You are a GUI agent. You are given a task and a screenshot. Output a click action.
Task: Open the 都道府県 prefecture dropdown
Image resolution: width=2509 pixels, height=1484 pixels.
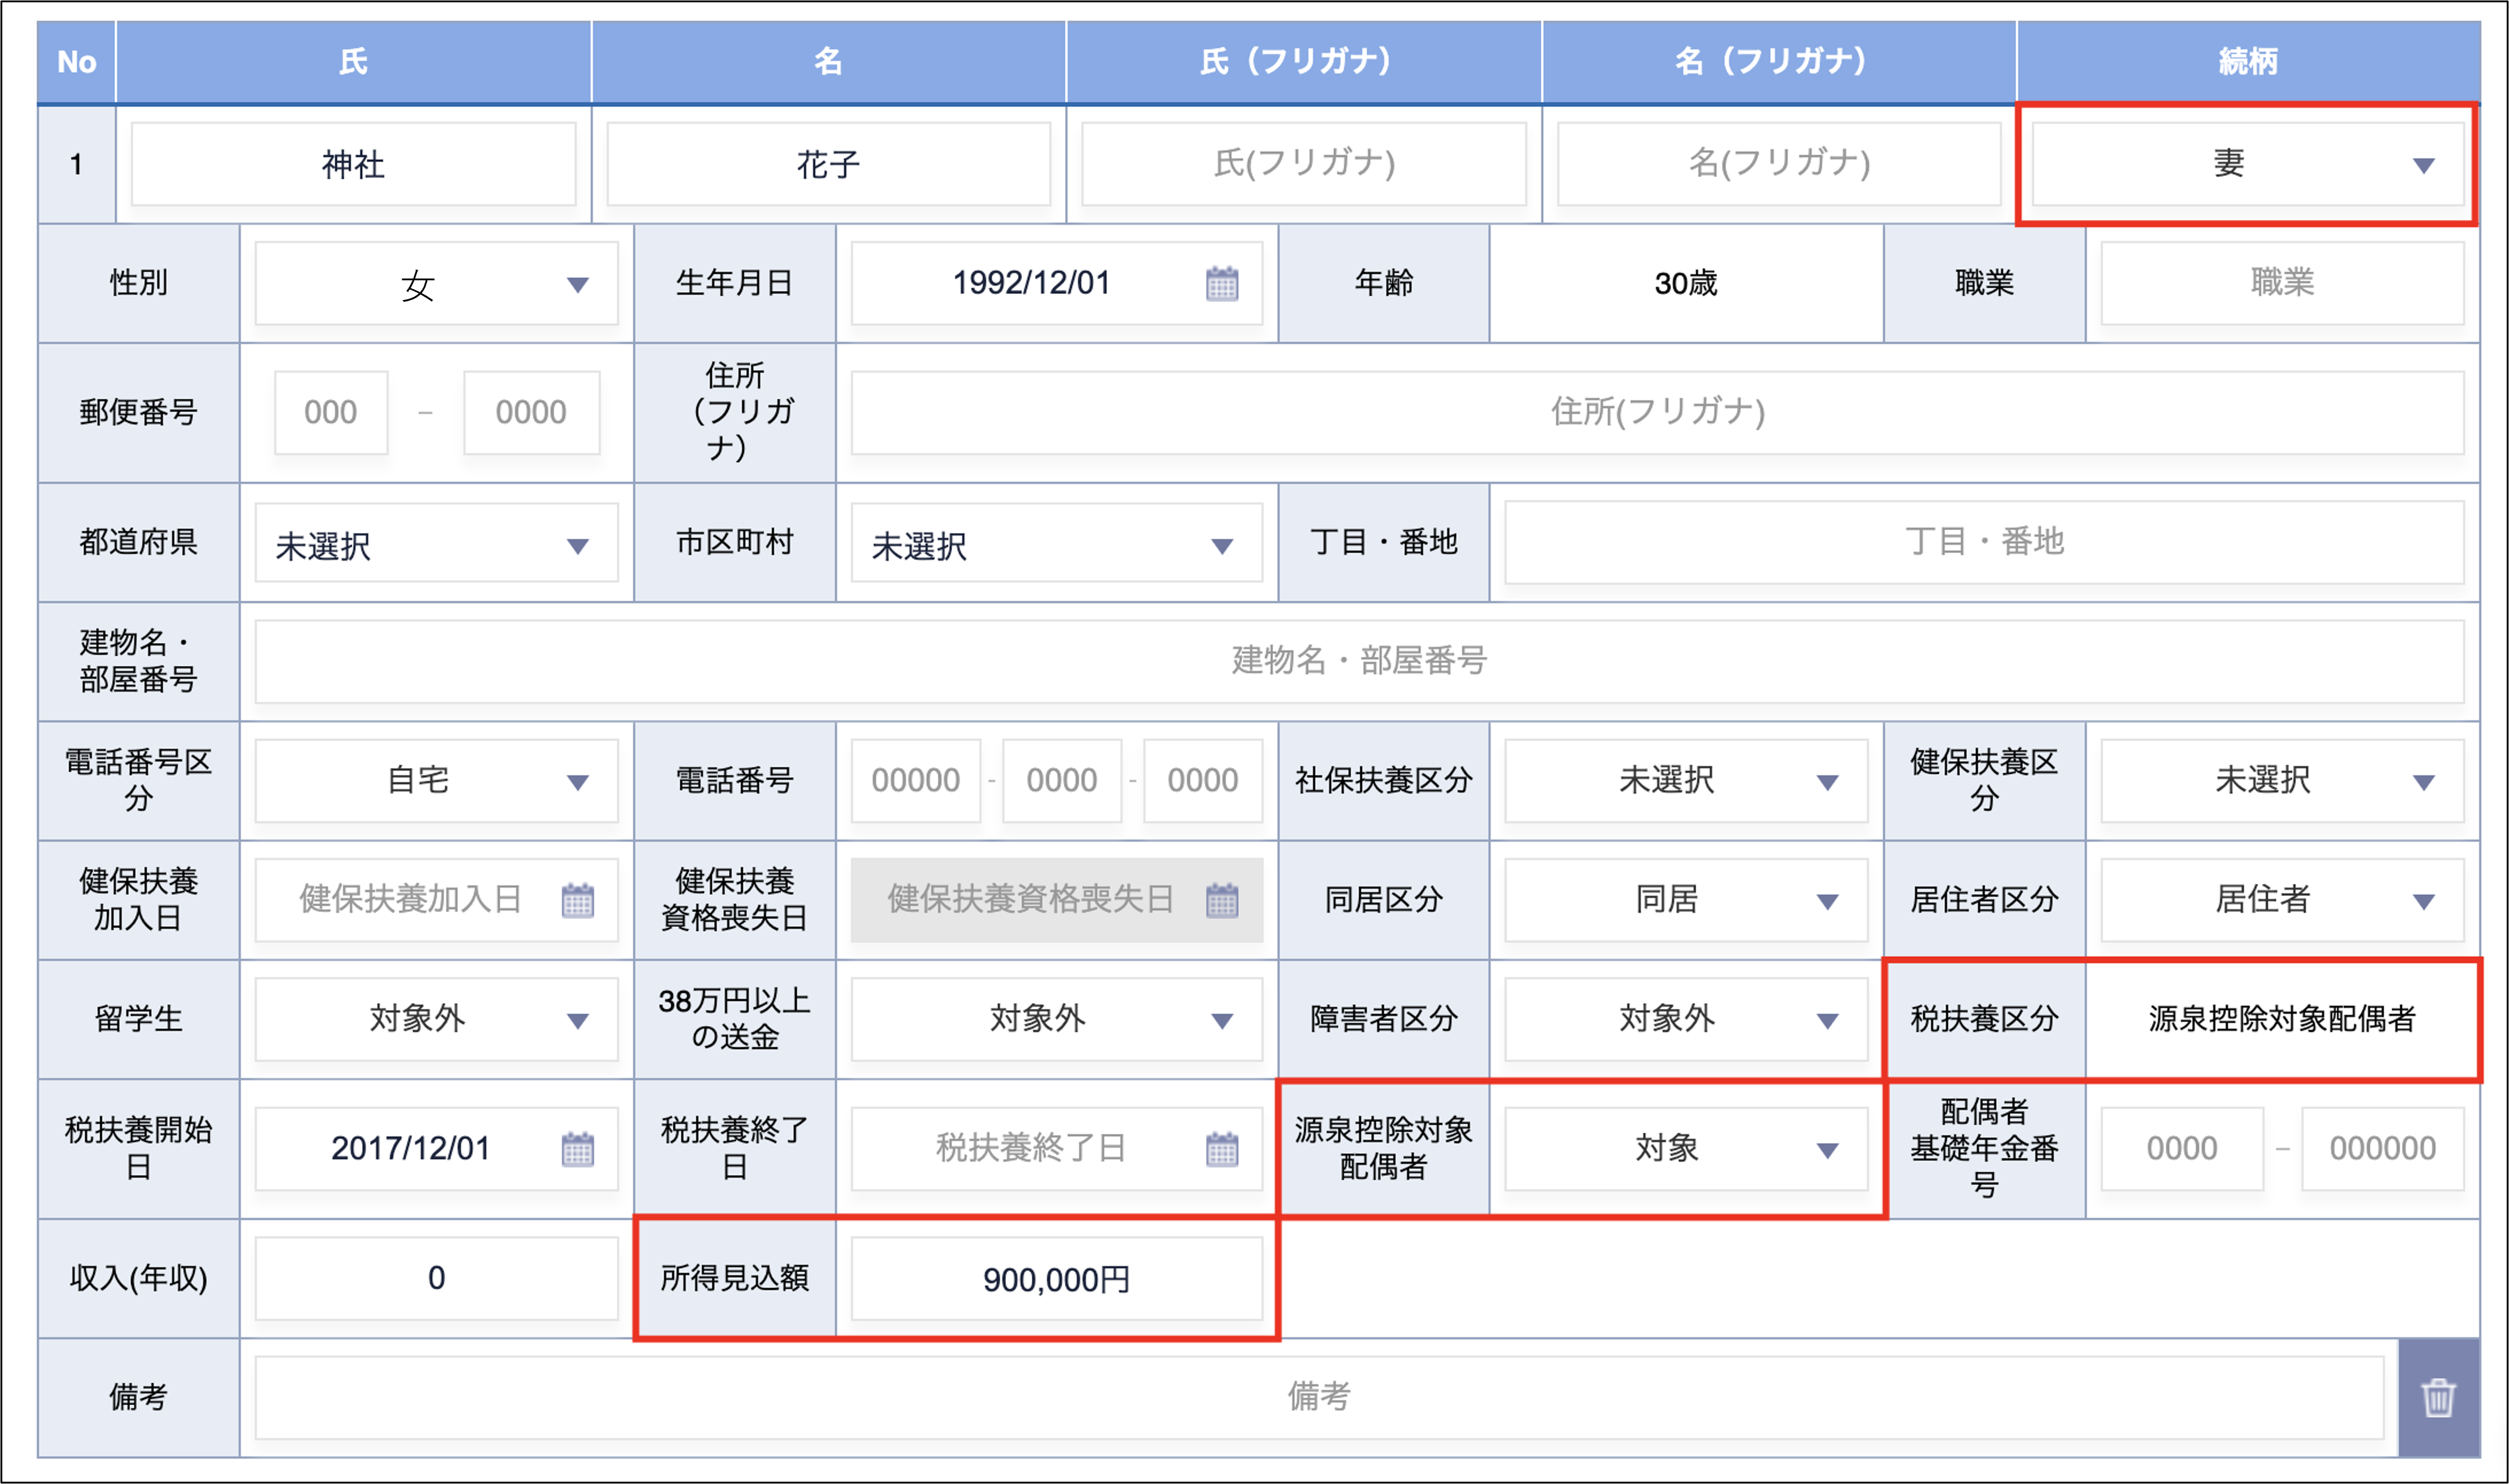(x=436, y=545)
